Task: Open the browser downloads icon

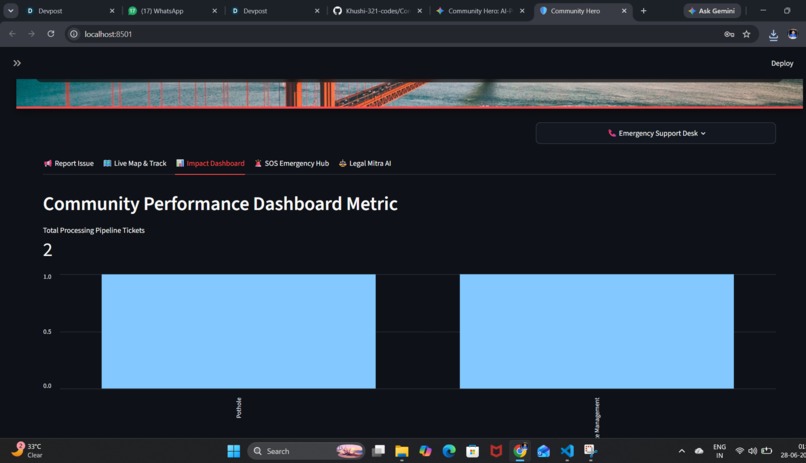Action: [x=773, y=34]
